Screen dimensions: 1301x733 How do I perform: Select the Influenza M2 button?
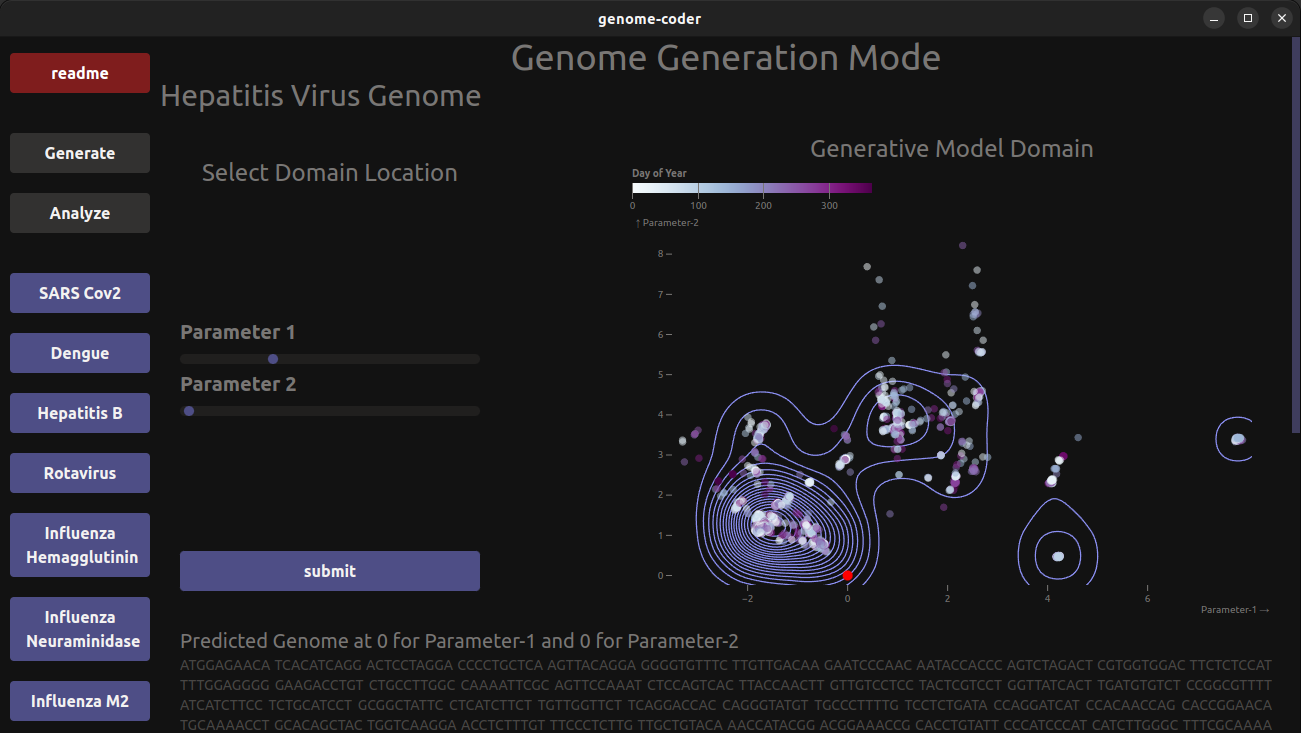tap(80, 701)
